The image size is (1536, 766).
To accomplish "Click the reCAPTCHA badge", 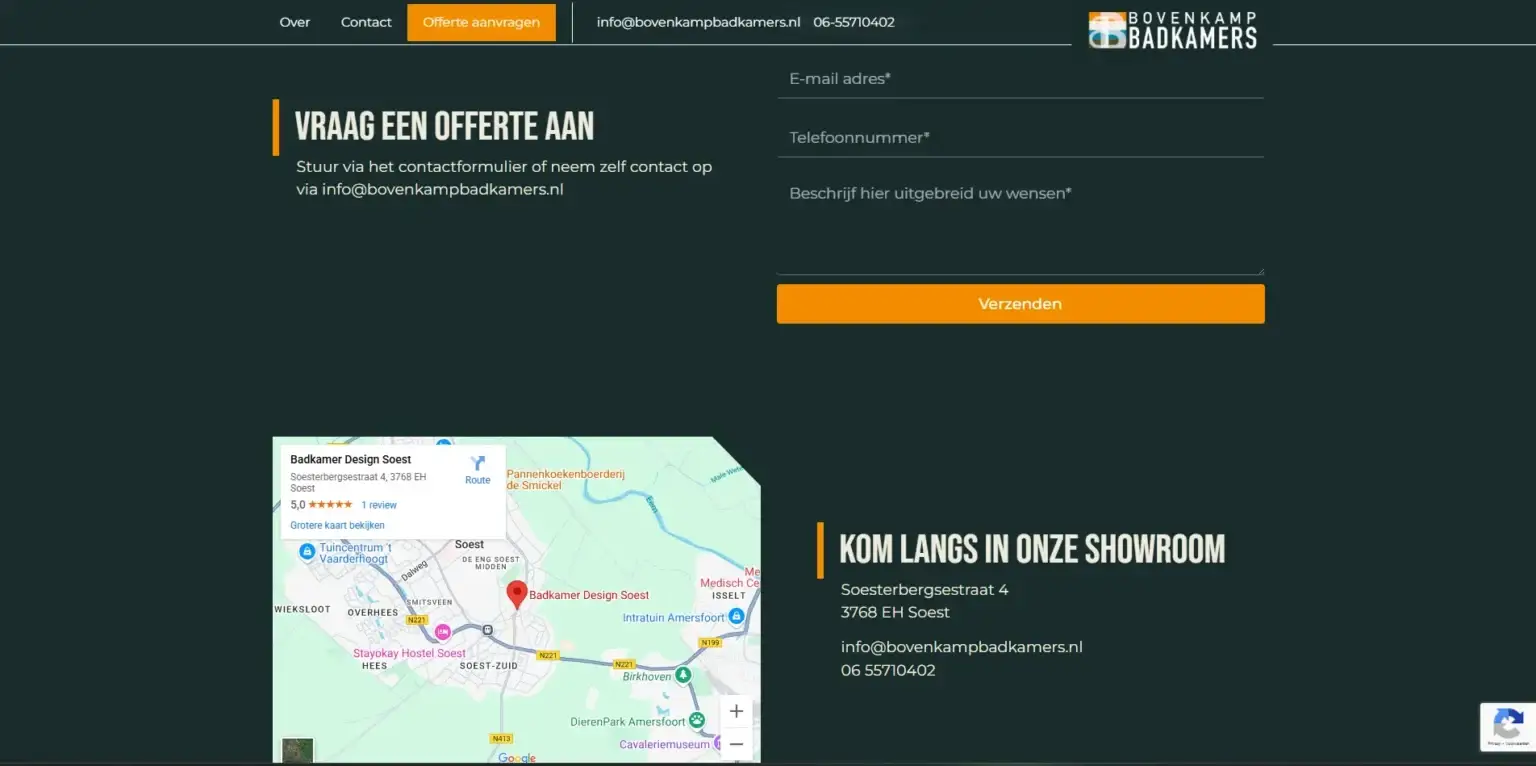I will (1507, 727).
